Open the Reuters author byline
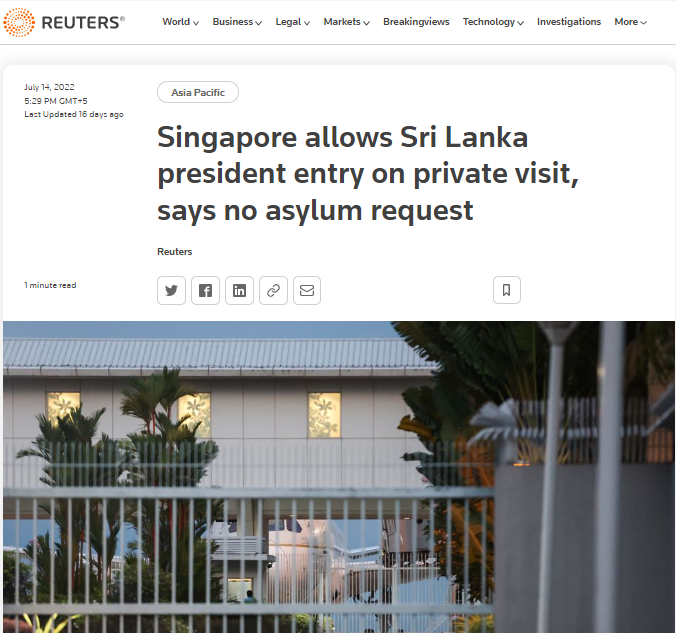The height and width of the screenshot is (633, 676). coord(175,251)
